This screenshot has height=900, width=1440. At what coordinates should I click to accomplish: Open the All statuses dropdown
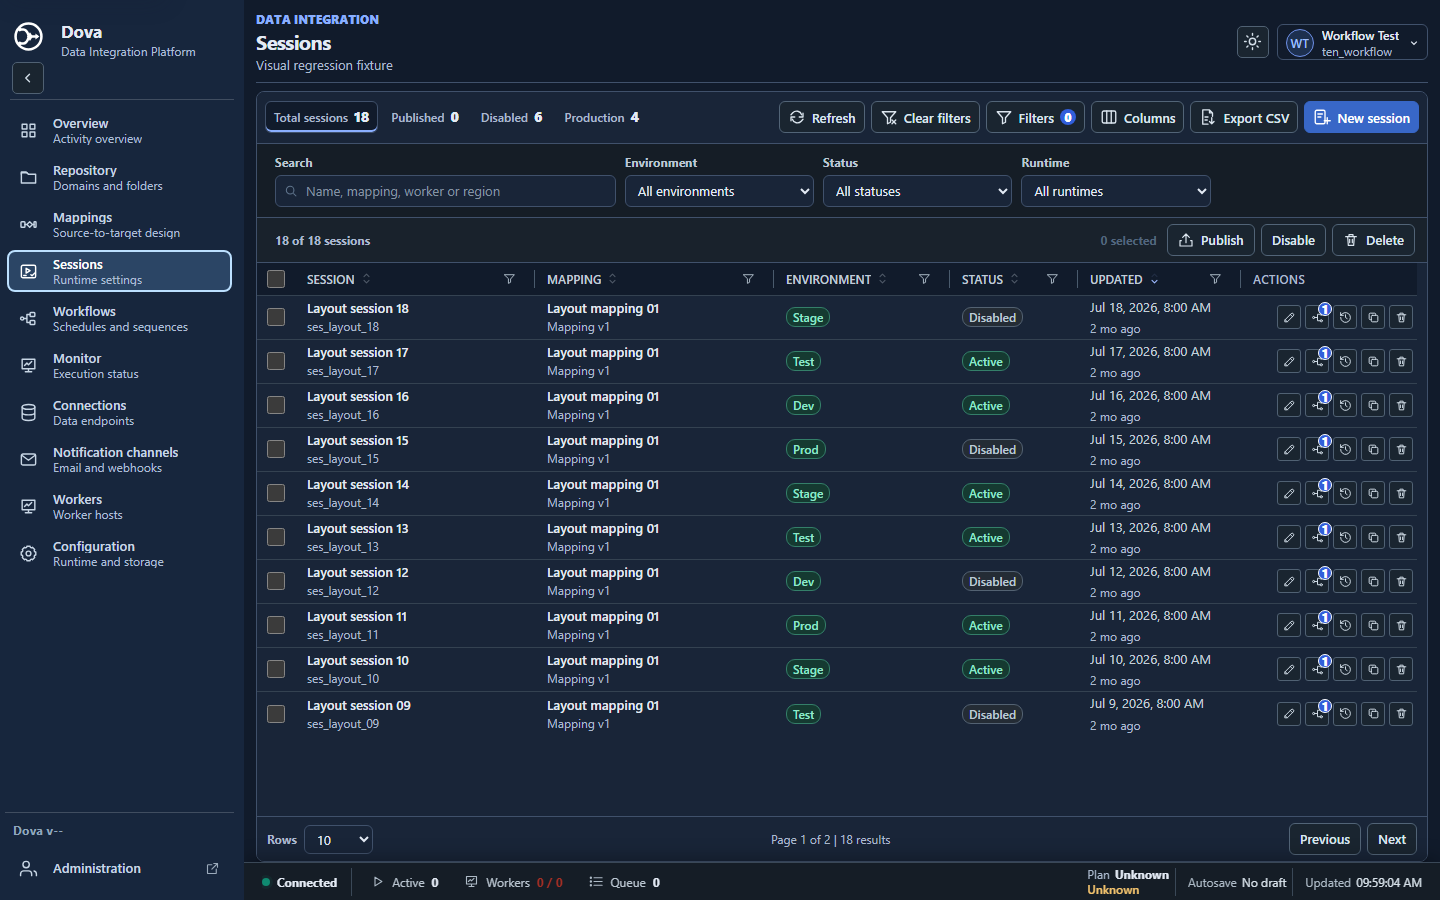pos(917,192)
